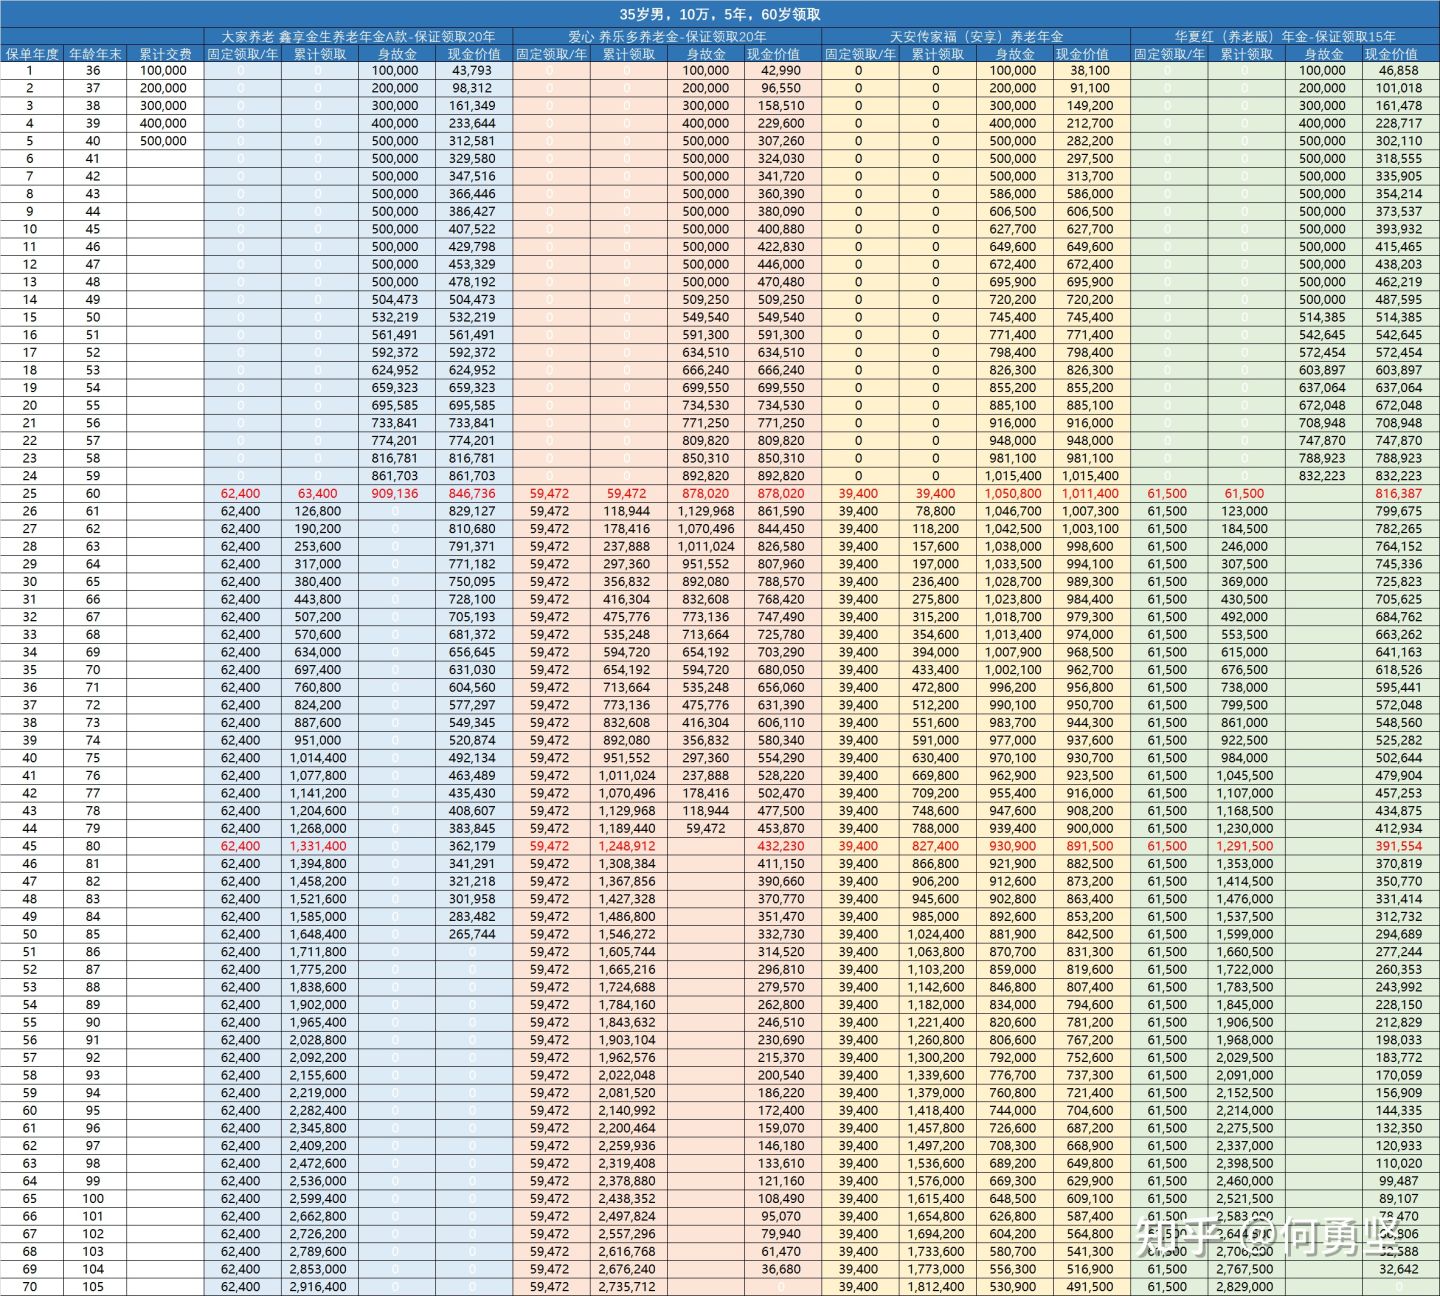
Task: Click the cell showing 516,900
Action: click(x=1090, y=1269)
